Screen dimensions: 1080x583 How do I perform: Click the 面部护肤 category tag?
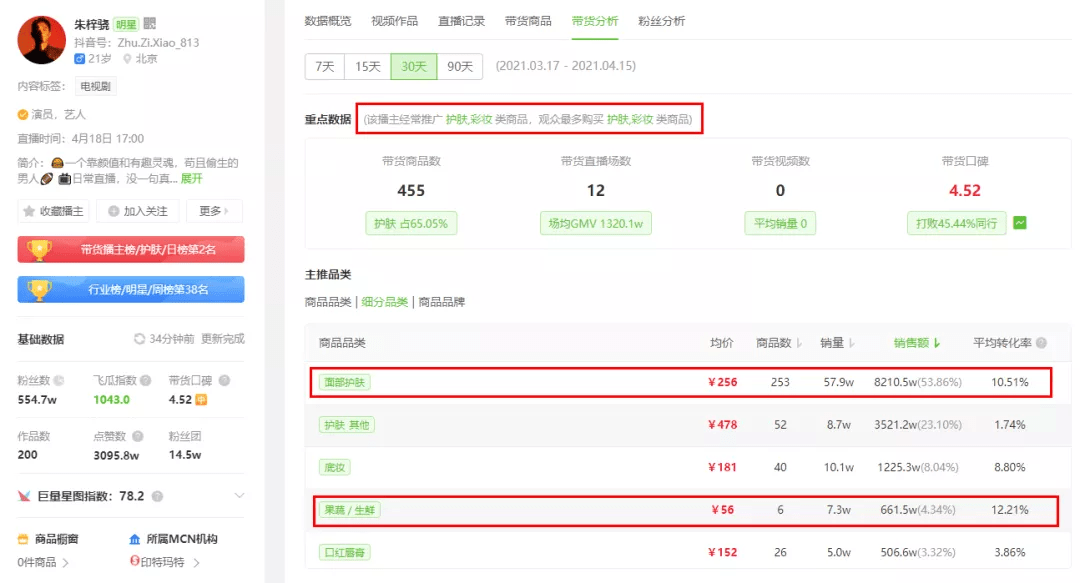tap(344, 382)
